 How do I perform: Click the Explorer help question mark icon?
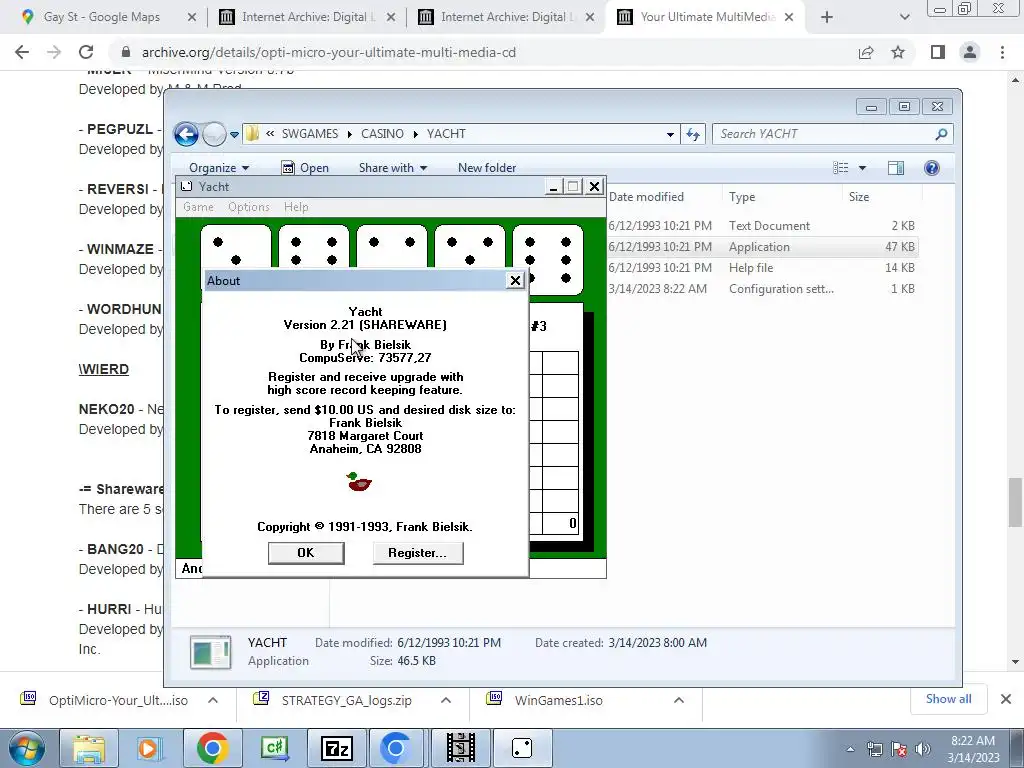[932, 168]
